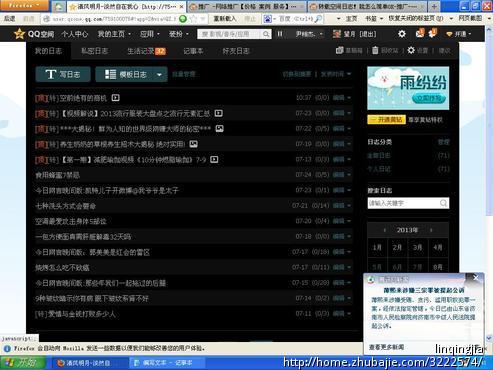Go to next year in calendar
Image resolution: width=493 pixels, height=370 pixels.
[431, 230]
